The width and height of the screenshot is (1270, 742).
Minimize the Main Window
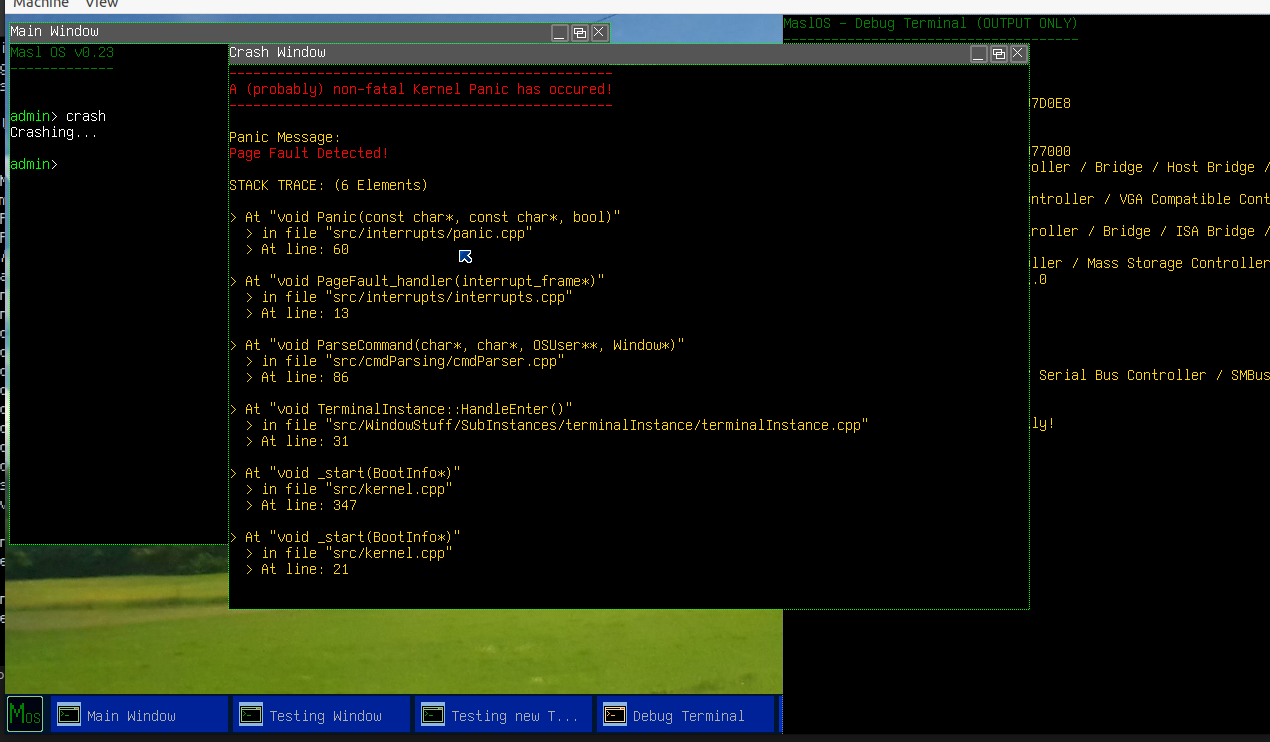[560, 32]
